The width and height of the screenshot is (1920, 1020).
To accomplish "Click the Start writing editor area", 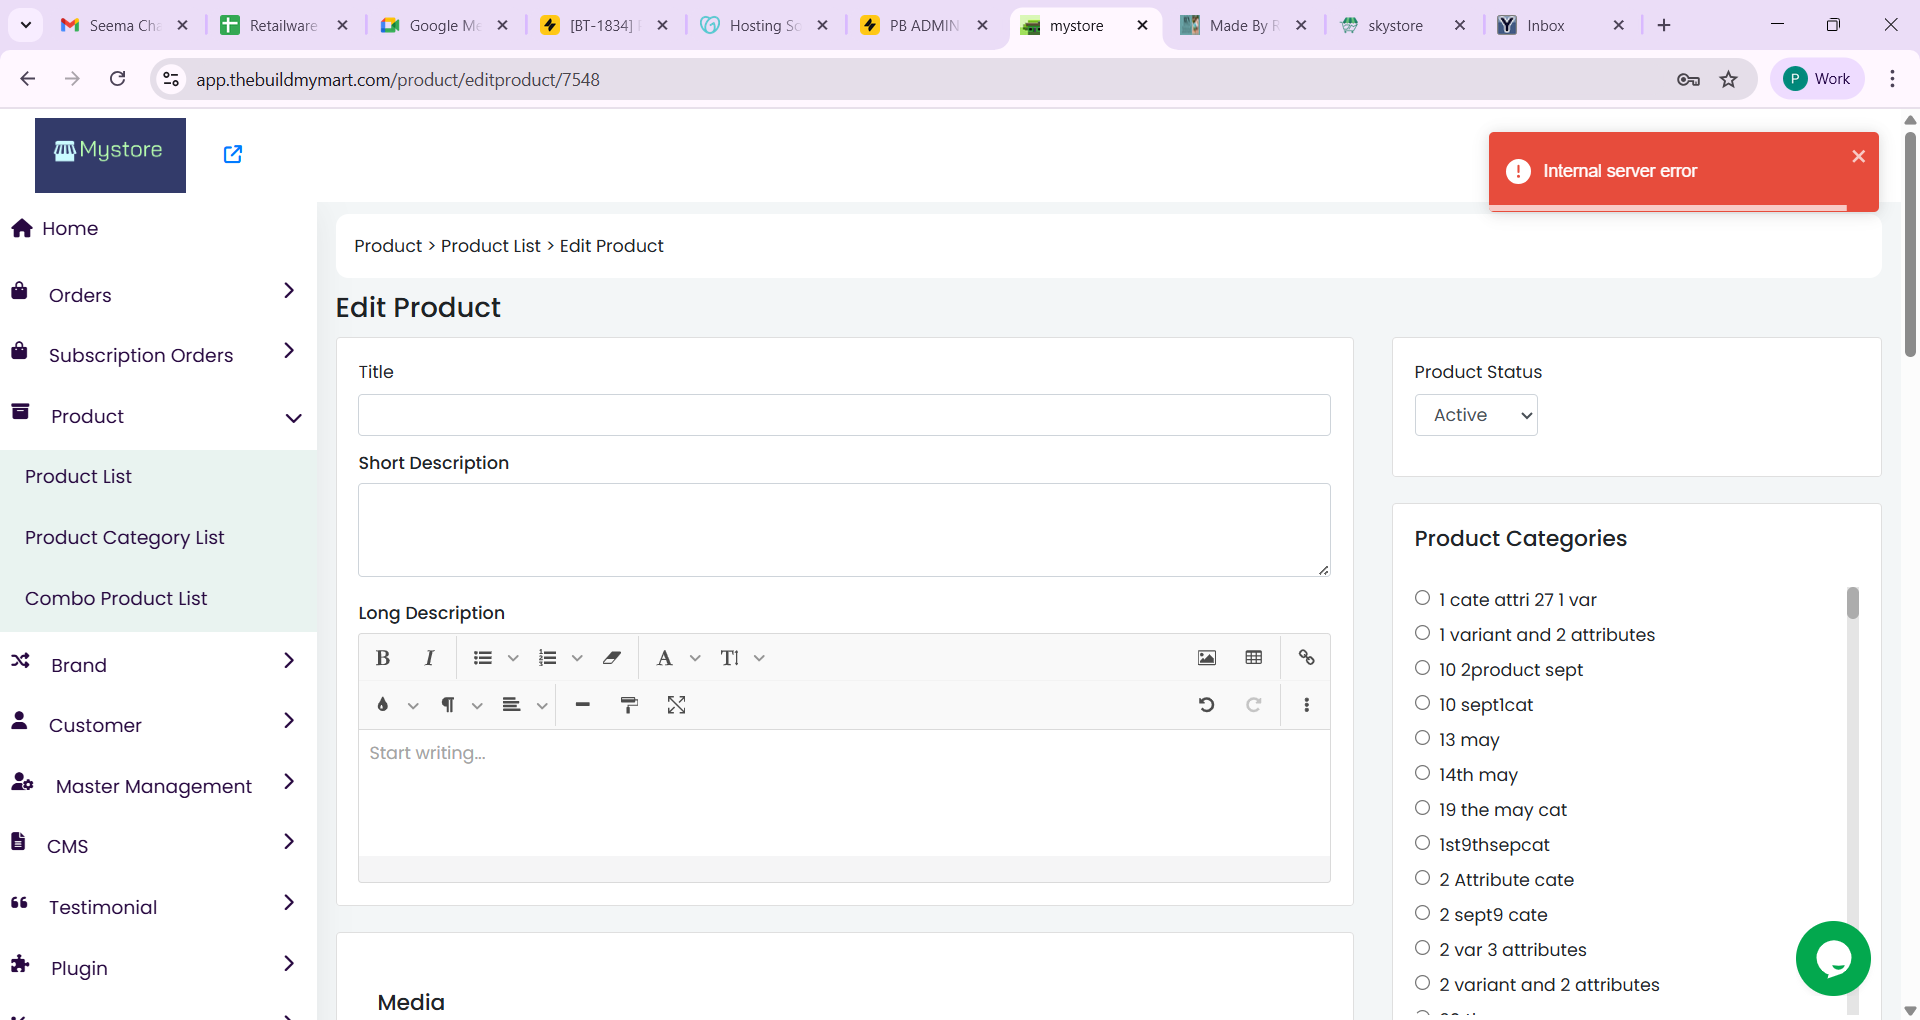I will 844,792.
